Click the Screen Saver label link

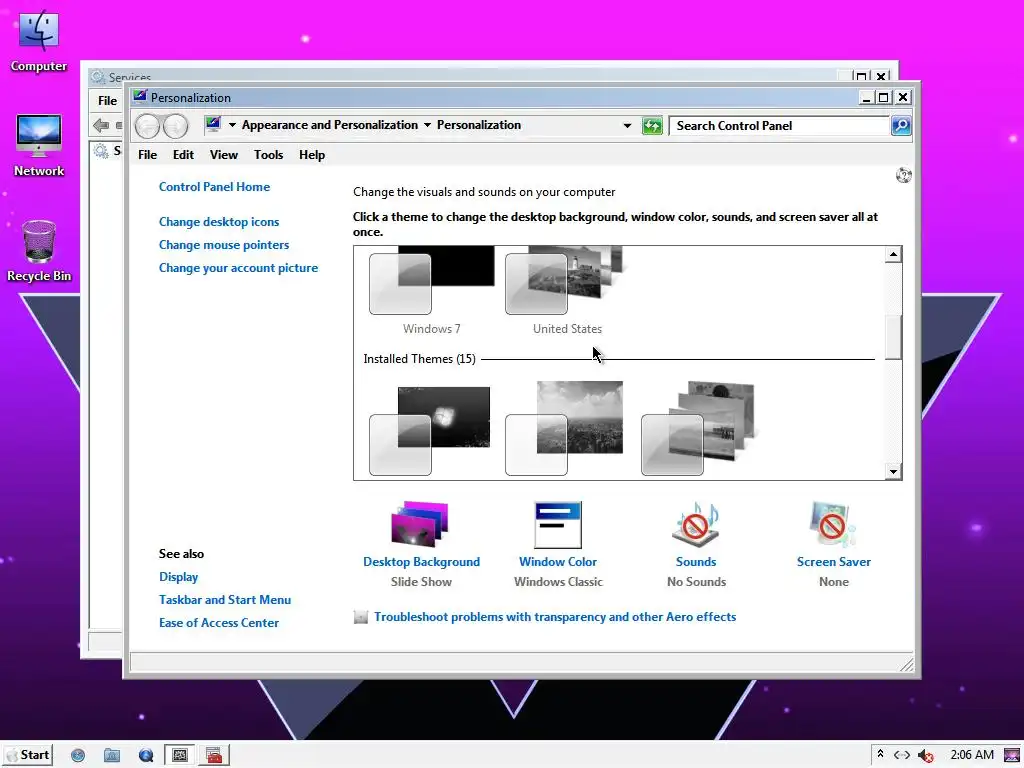tap(833, 562)
